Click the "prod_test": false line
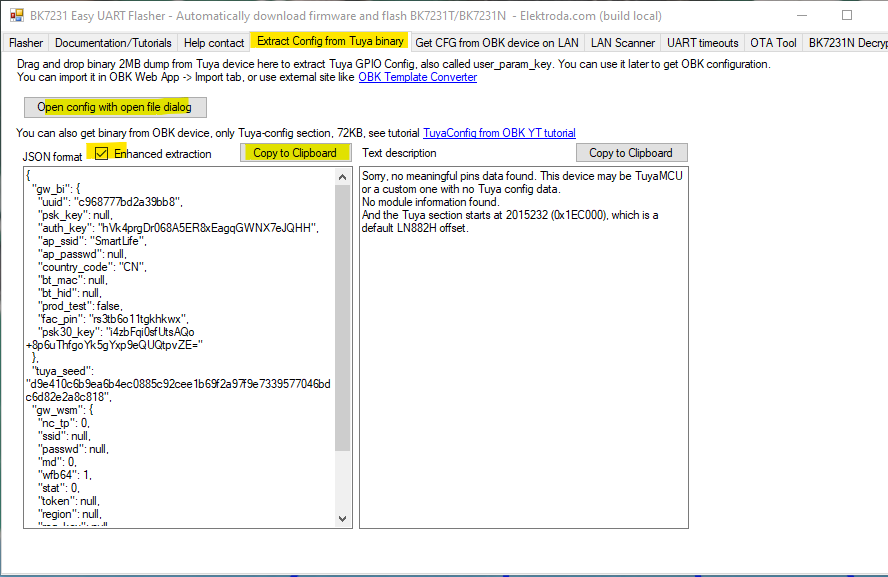This screenshot has width=888, height=577. [80, 306]
